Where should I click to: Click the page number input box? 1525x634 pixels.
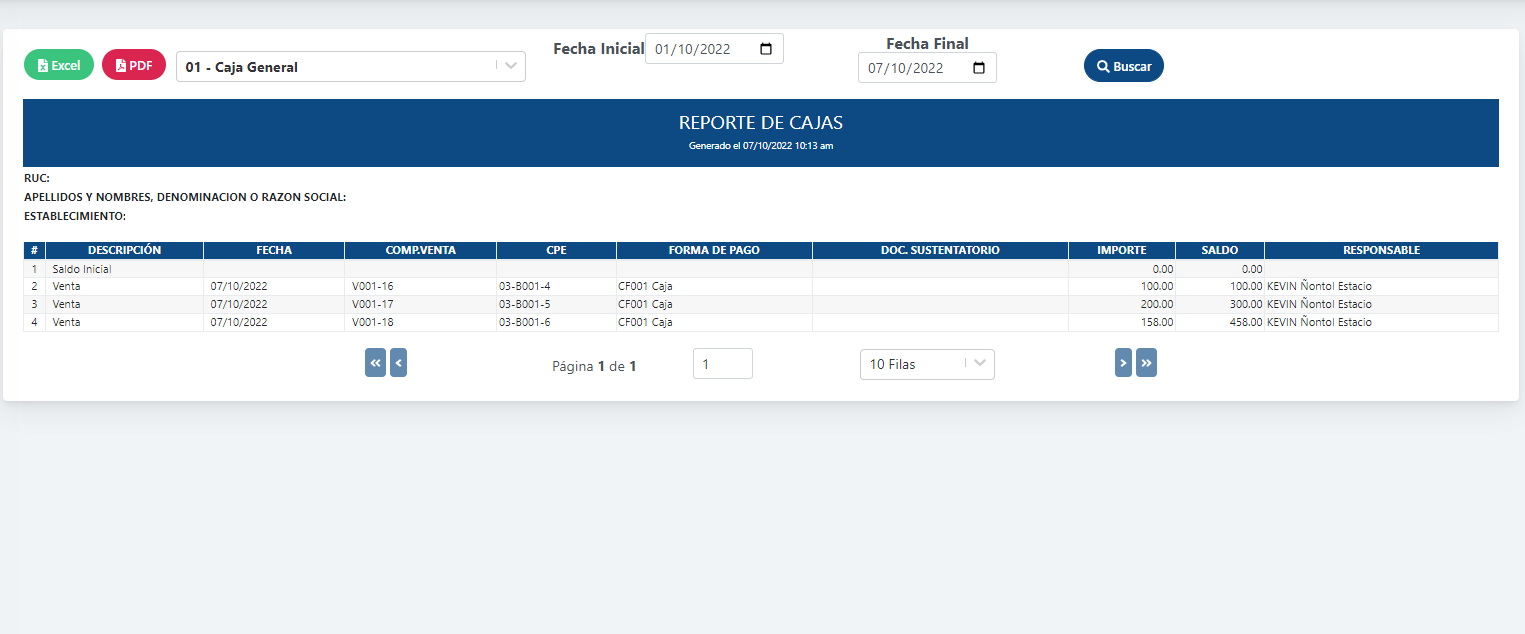click(x=722, y=364)
